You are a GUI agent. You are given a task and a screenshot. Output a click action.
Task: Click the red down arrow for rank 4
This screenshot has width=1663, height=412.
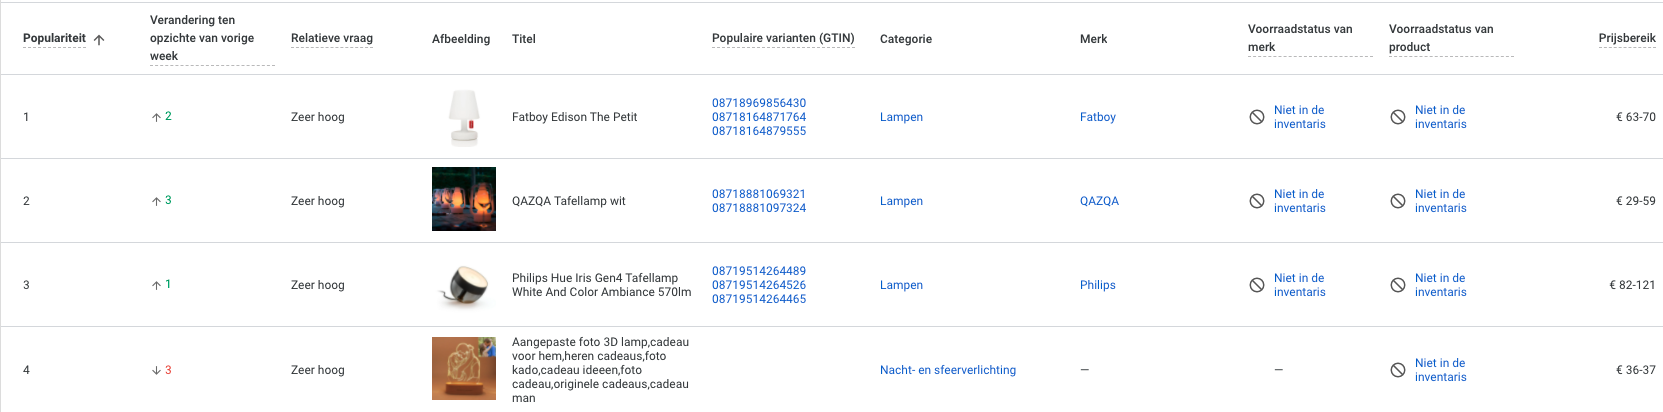tap(156, 370)
